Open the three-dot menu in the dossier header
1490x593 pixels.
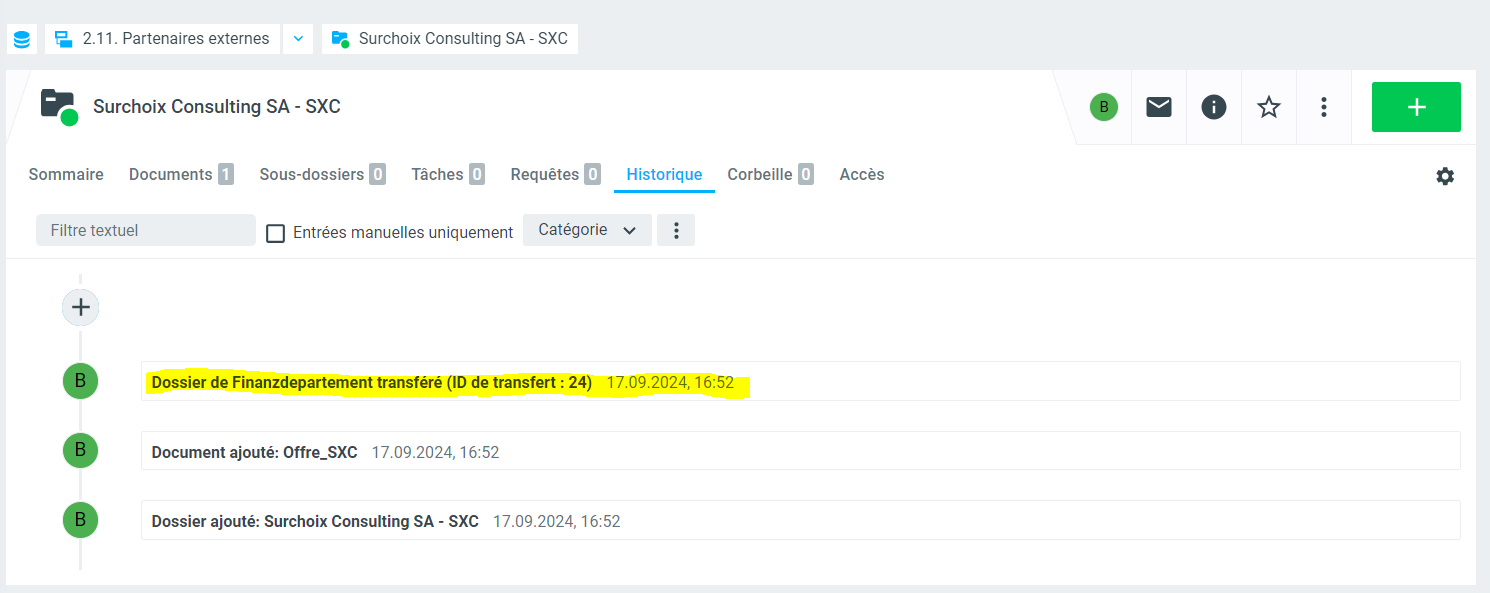click(1324, 107)
